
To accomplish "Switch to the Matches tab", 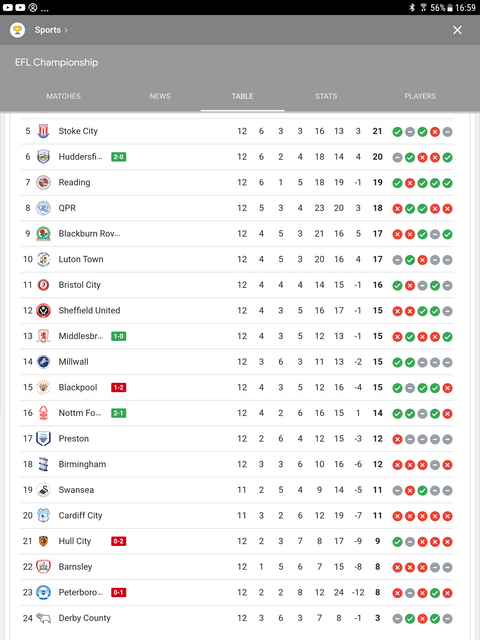I will tap(63, 96).
